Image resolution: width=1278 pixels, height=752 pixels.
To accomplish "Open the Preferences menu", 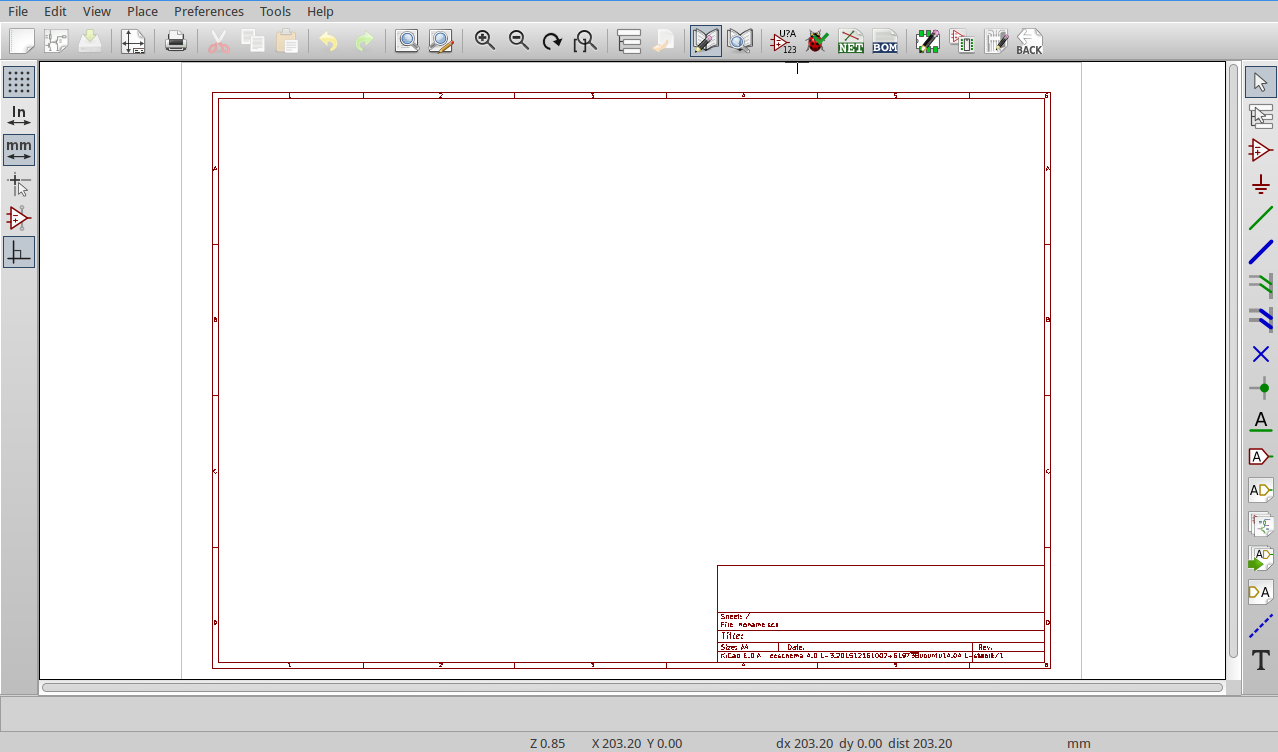I will [x=209, y=11].
